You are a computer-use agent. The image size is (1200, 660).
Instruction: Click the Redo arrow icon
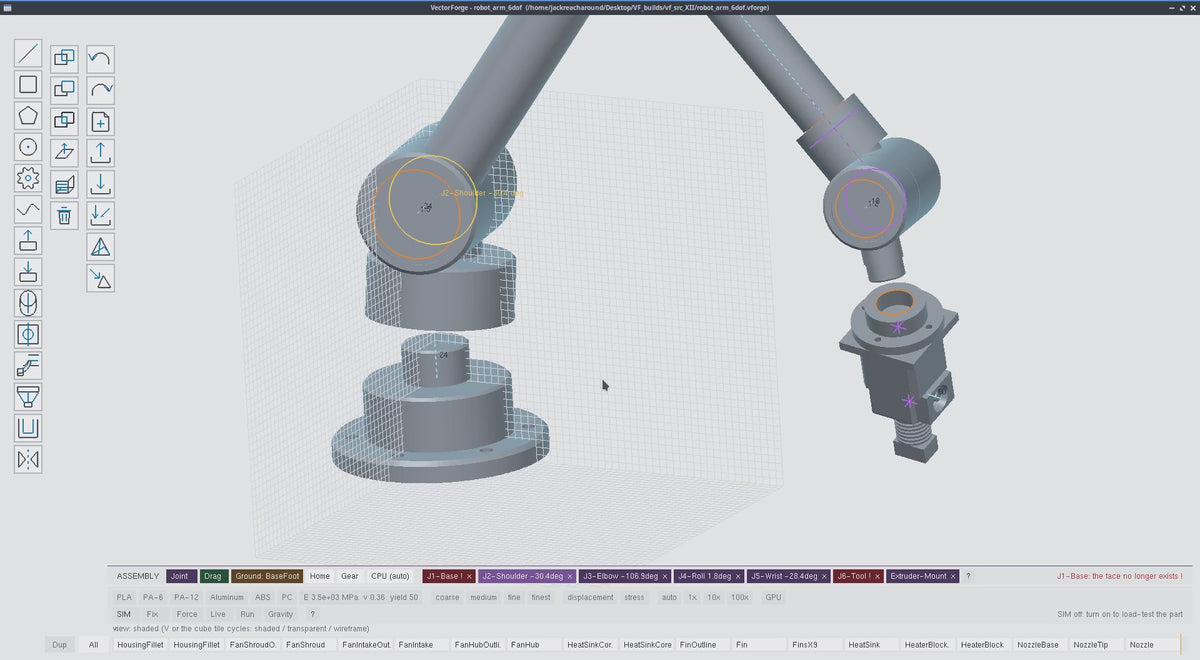pos(100,90)
